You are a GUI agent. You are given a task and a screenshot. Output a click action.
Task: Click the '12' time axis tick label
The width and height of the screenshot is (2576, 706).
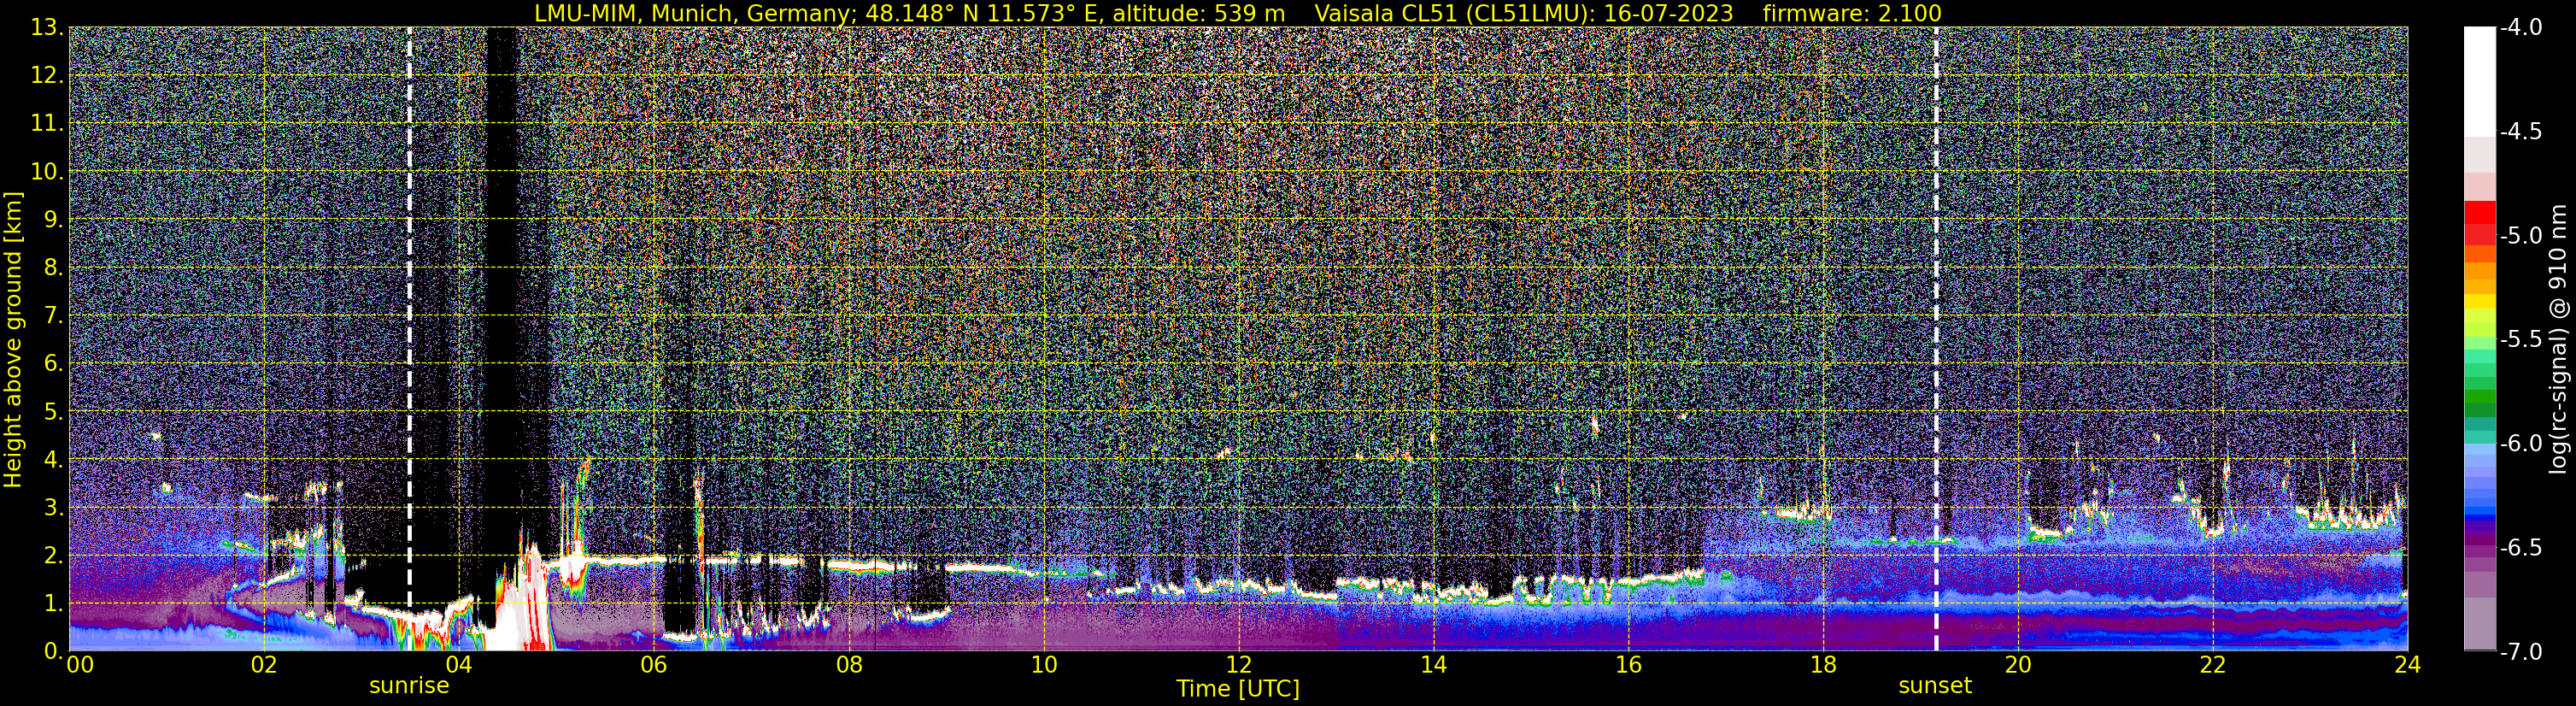tap(1238, 666)
